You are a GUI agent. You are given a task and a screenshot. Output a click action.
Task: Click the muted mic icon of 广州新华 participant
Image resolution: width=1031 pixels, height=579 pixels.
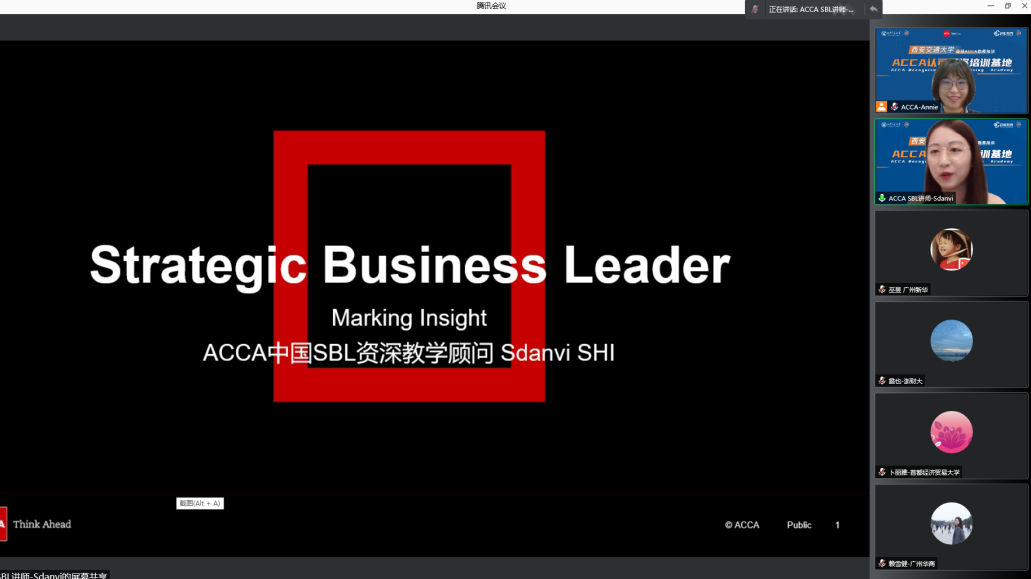(x=882, y=290)
